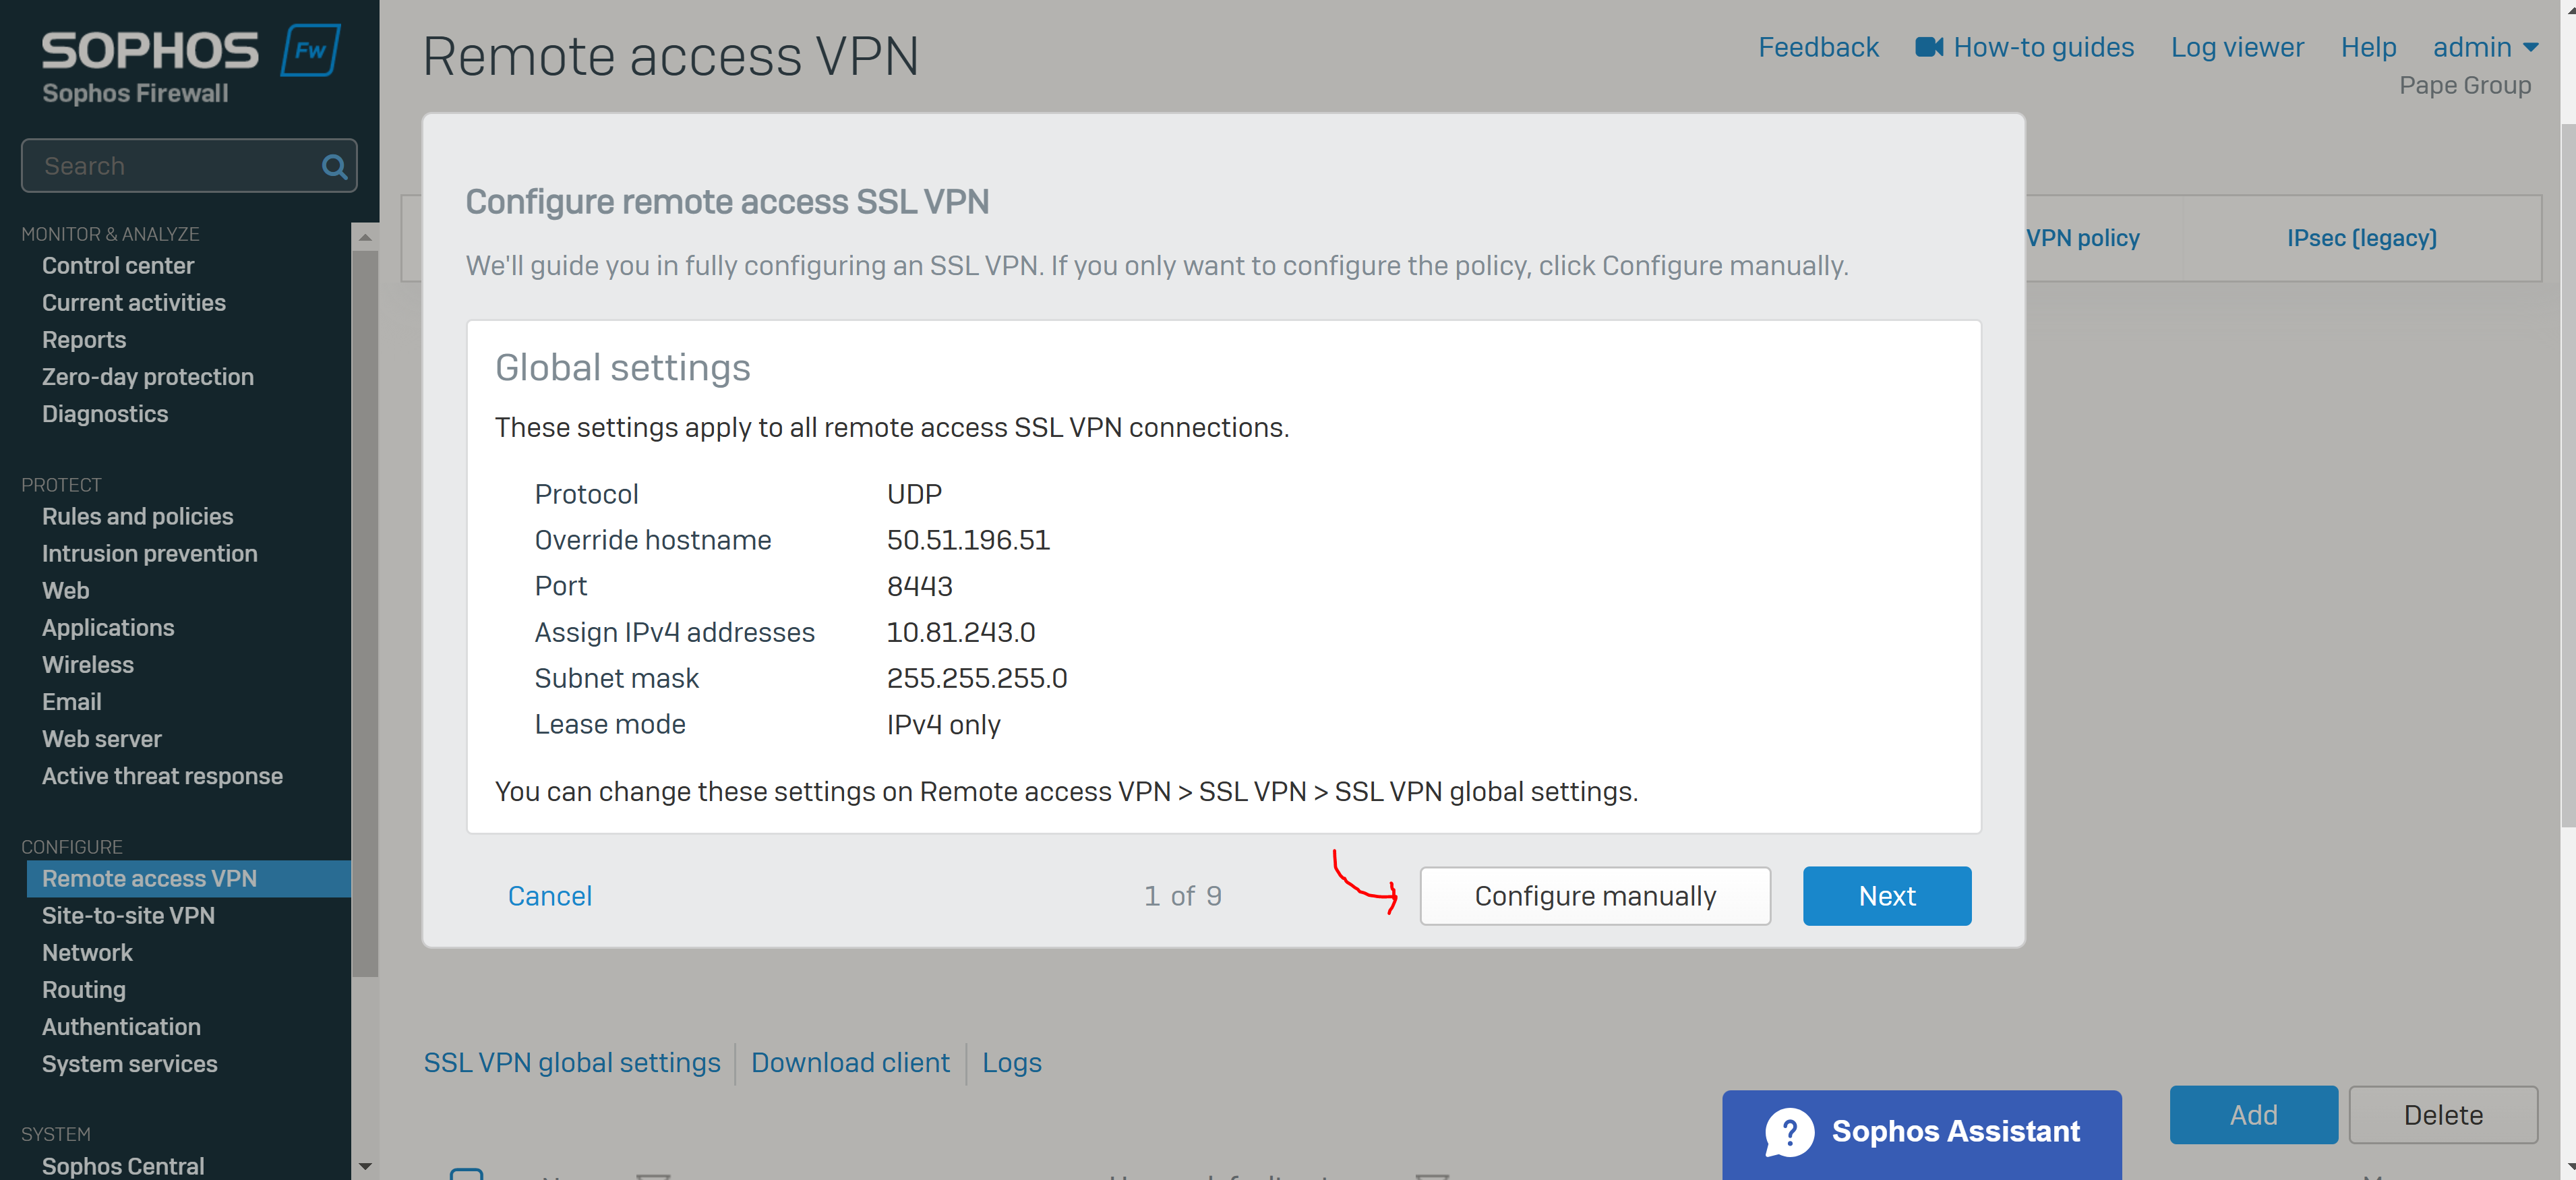Click sidebar scroll down arrow
The height and width of the screenshot is (1180, 2576).
coord(365,1165)
